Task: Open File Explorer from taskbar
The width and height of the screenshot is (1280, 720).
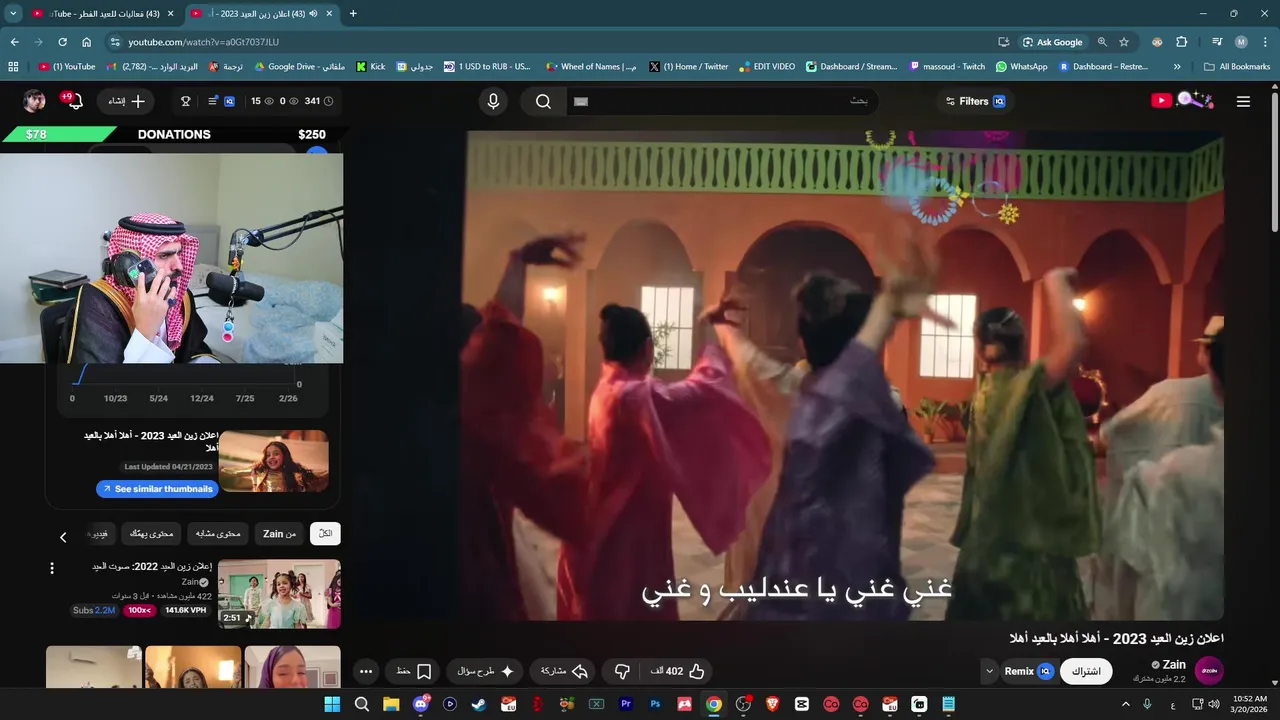Action: tap(391, 704)
